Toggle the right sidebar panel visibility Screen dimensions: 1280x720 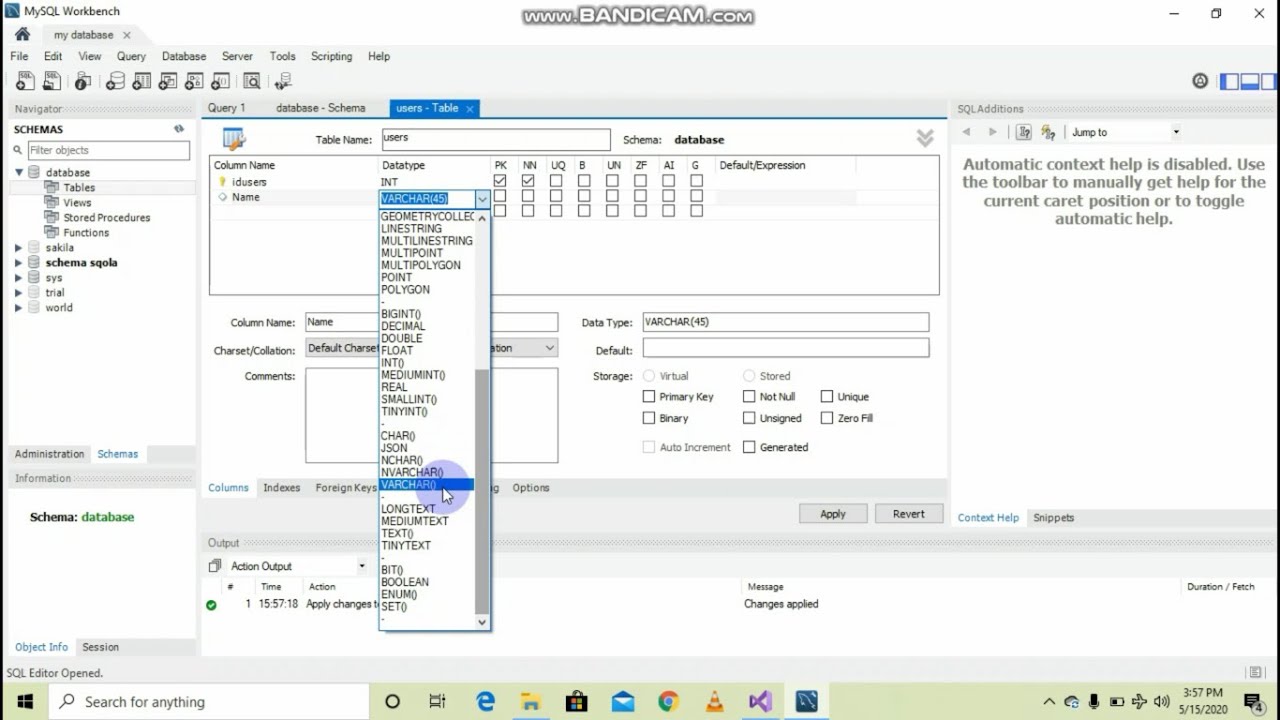click(1268, 81)
